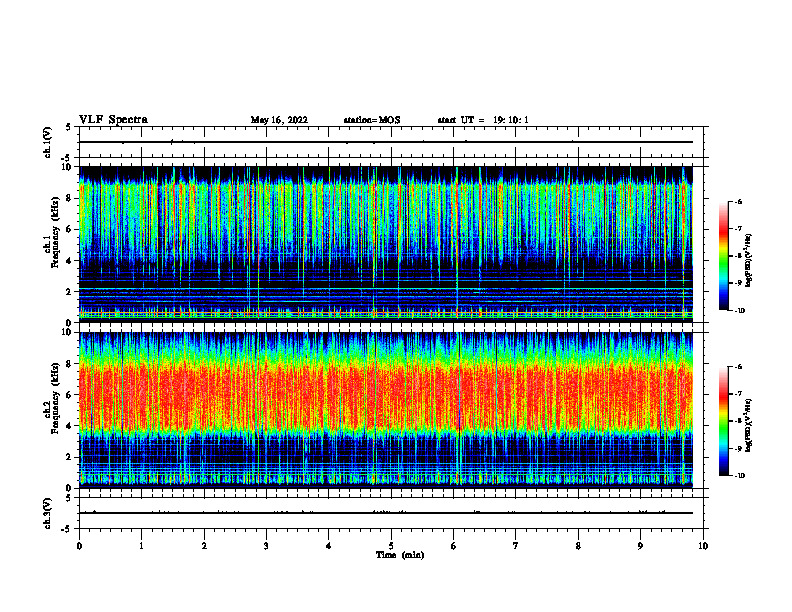Click the ch.1 voltage waveform trace
The image size is (792, 612).
[x=385, y=142]
